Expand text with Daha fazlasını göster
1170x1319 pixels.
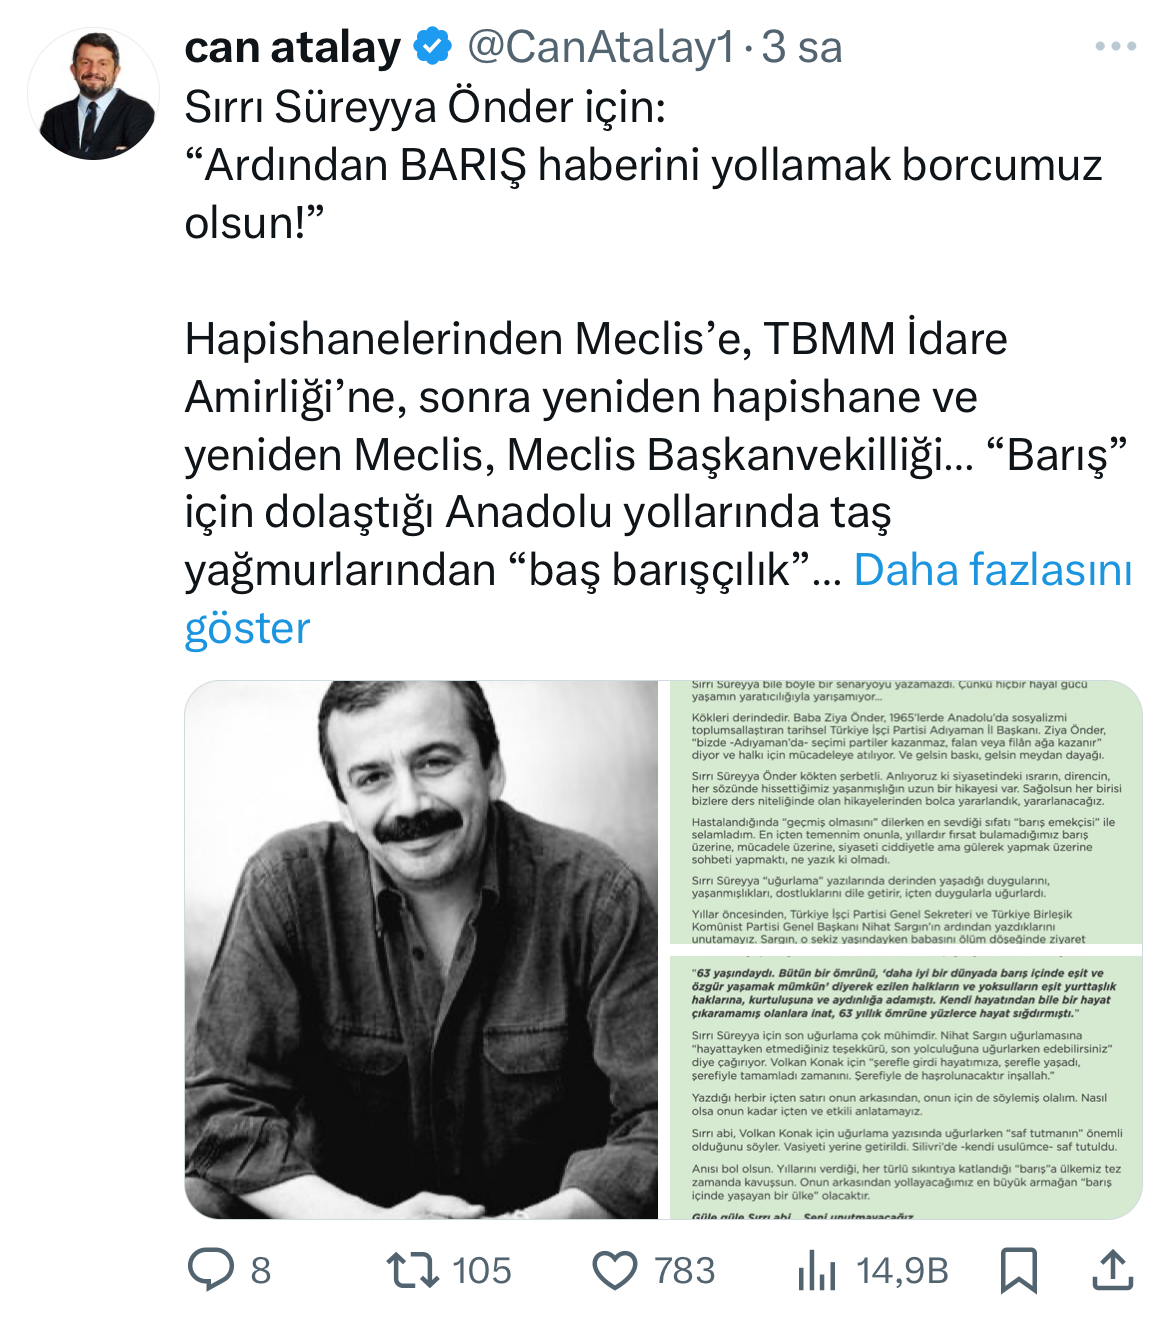coord(658,598)
